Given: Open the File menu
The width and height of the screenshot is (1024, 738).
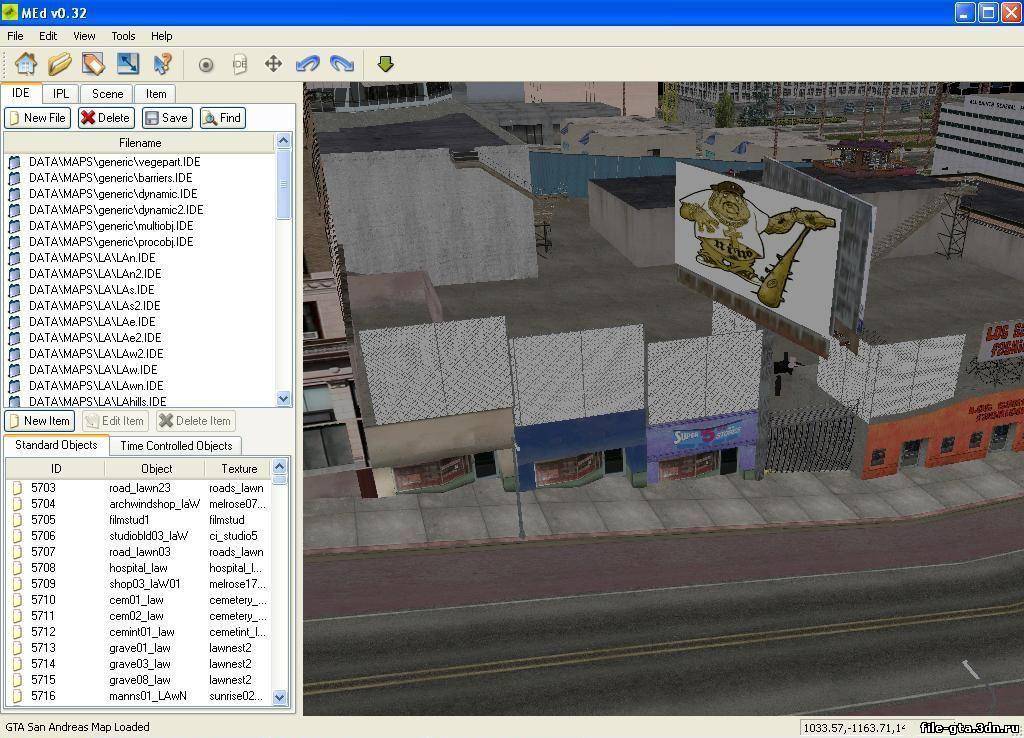Looking at the screenshot, I should tap(15, 36).
